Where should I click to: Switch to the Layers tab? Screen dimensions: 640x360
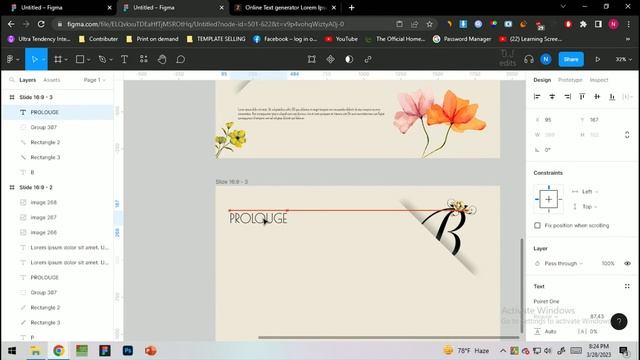[27, 80]
